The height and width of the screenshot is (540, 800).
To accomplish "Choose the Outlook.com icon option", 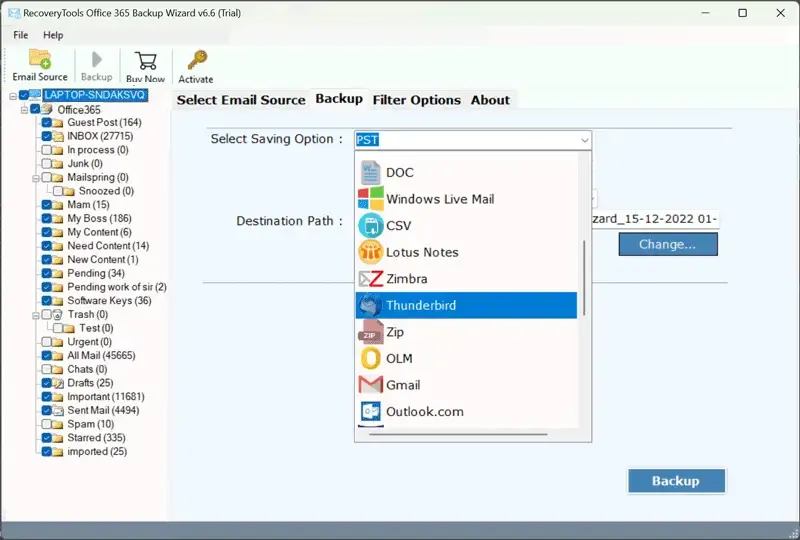I will (371, 411).
